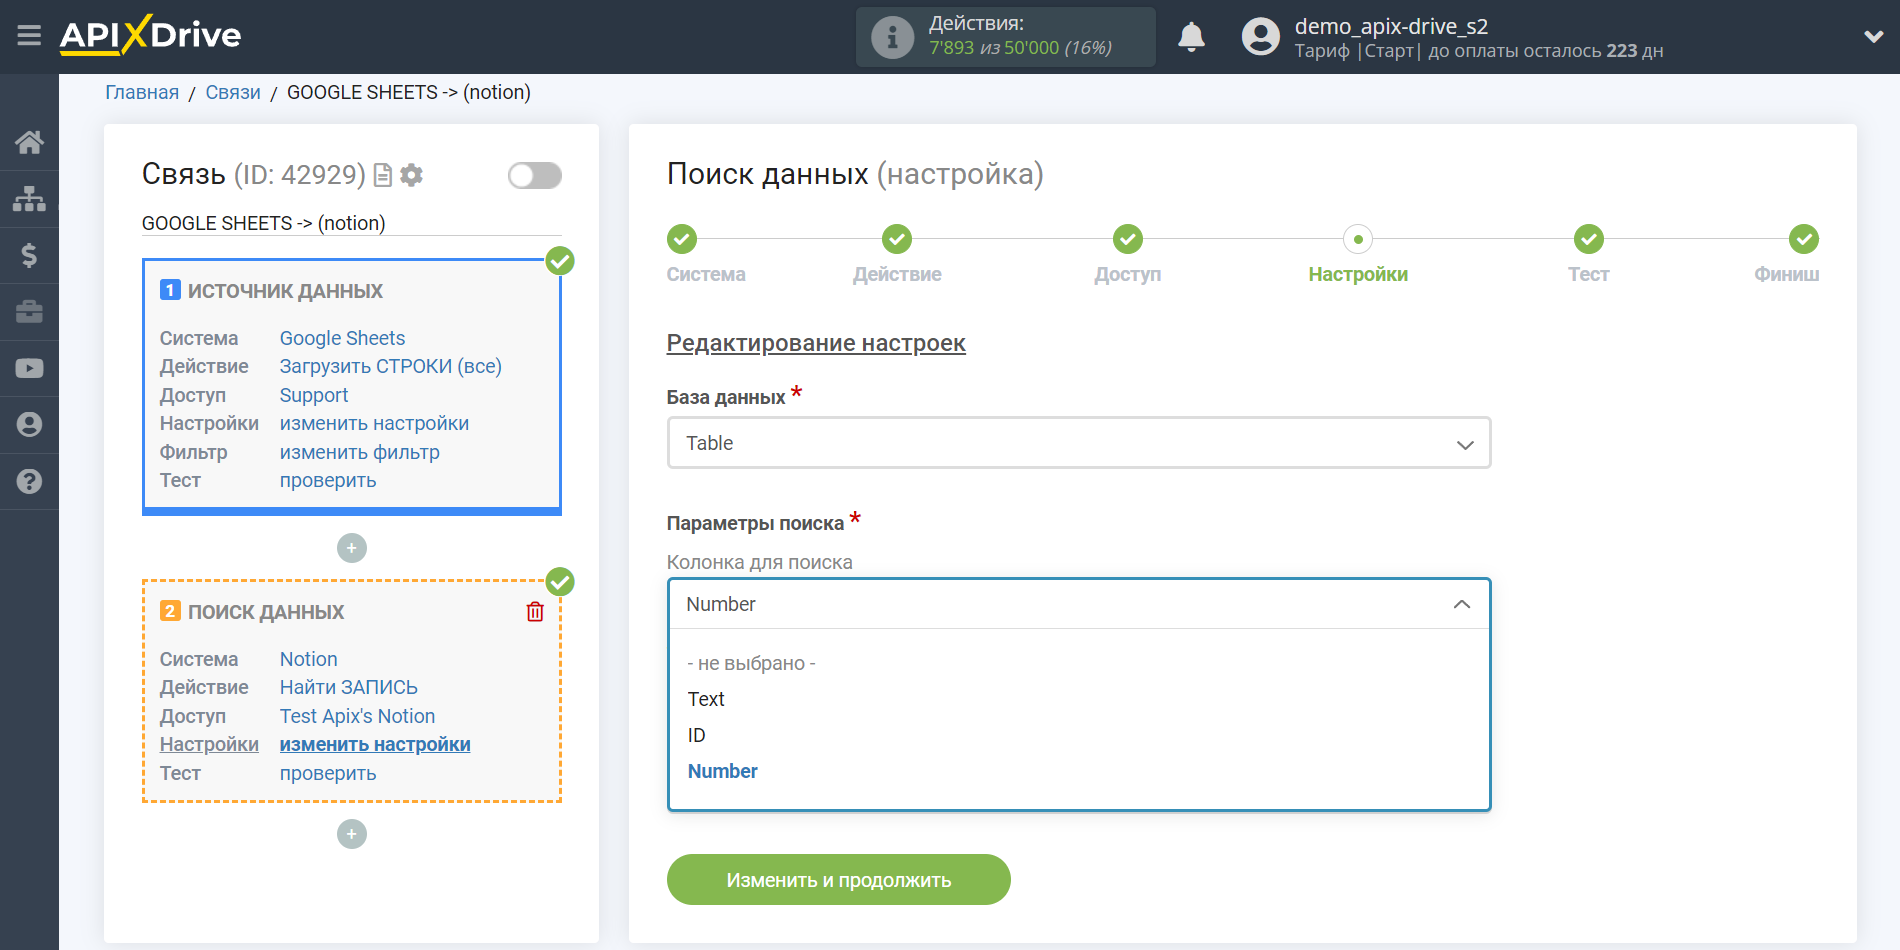Image resolution: width=1900 pixels, height=950 pixels.
Task: Go to the Тест step tab
Action: coord(1588,274)
